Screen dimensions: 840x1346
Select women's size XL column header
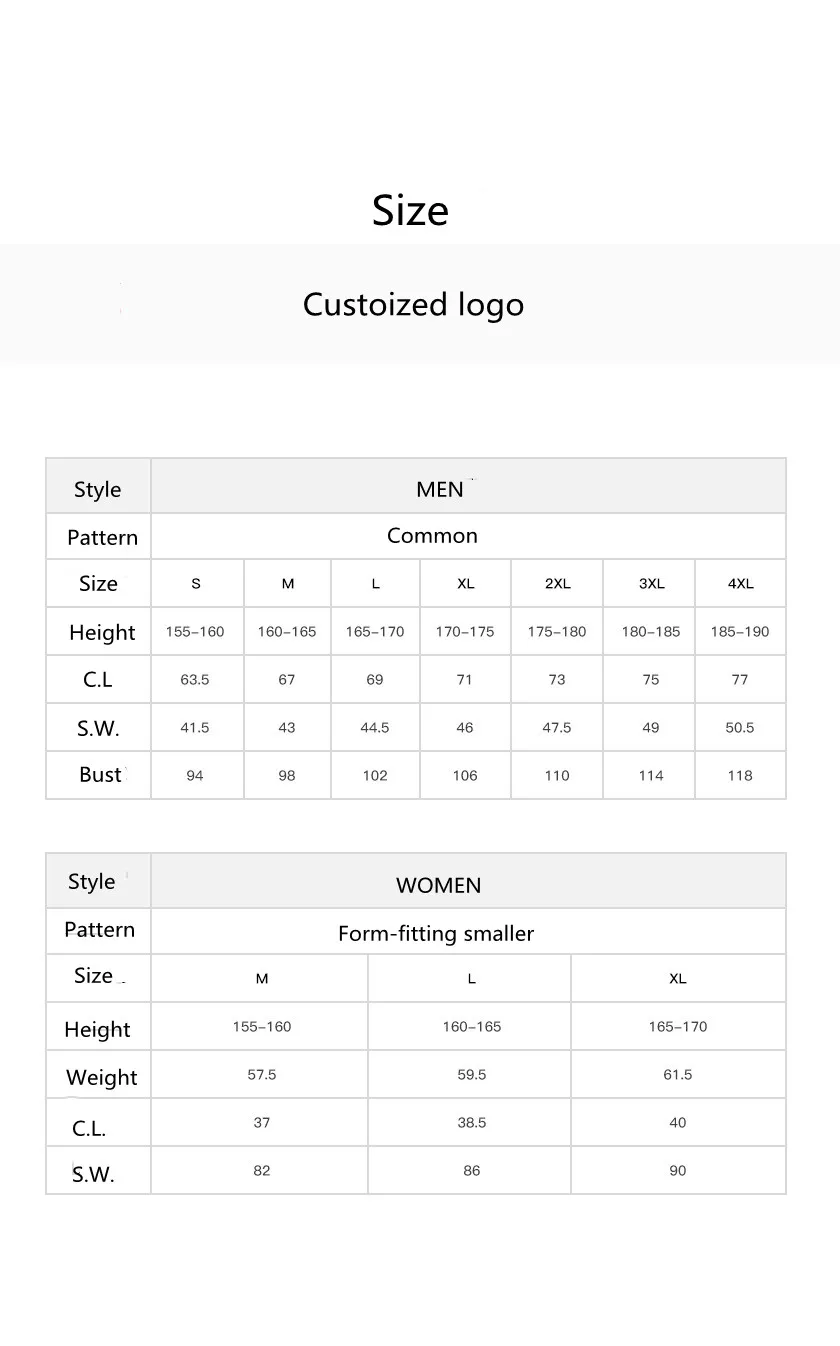[678, 979]
